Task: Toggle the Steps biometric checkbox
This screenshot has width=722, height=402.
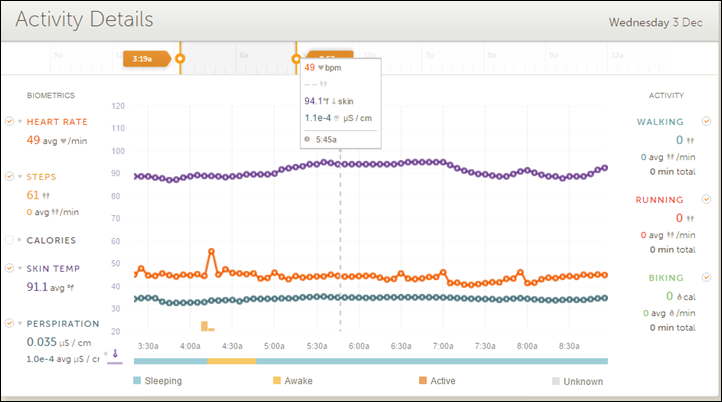Action: point(9,176)
